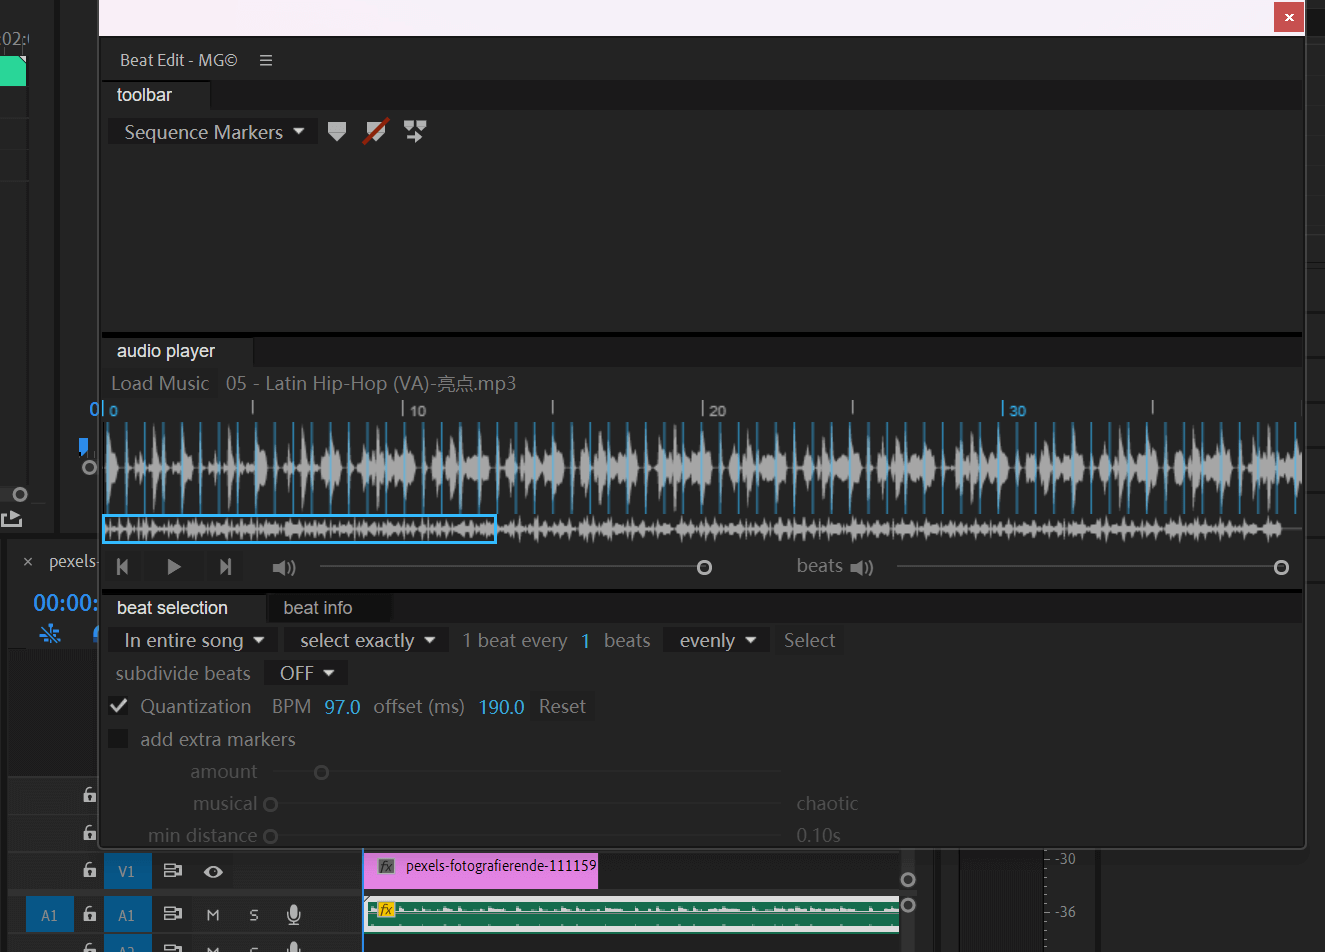Click the A1 voice-over record microphone icon

293,914
